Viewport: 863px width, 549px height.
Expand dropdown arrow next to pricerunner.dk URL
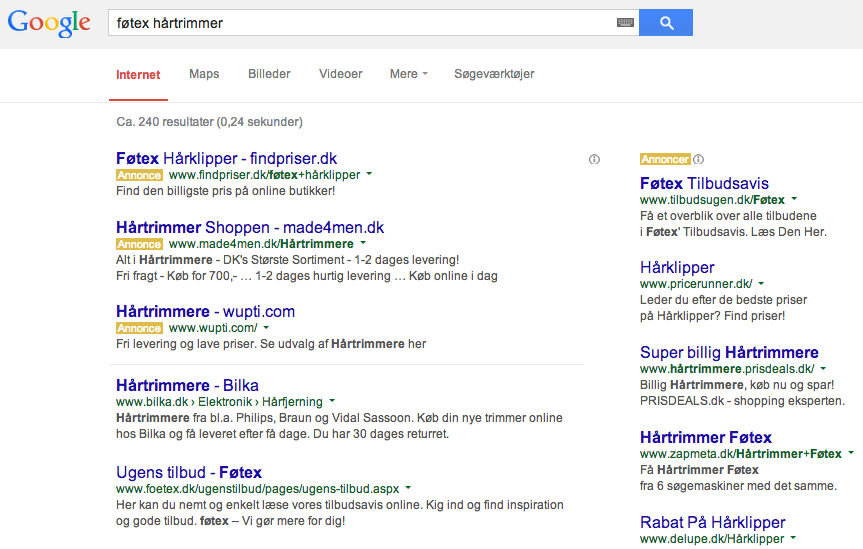[x=761, y=284]
